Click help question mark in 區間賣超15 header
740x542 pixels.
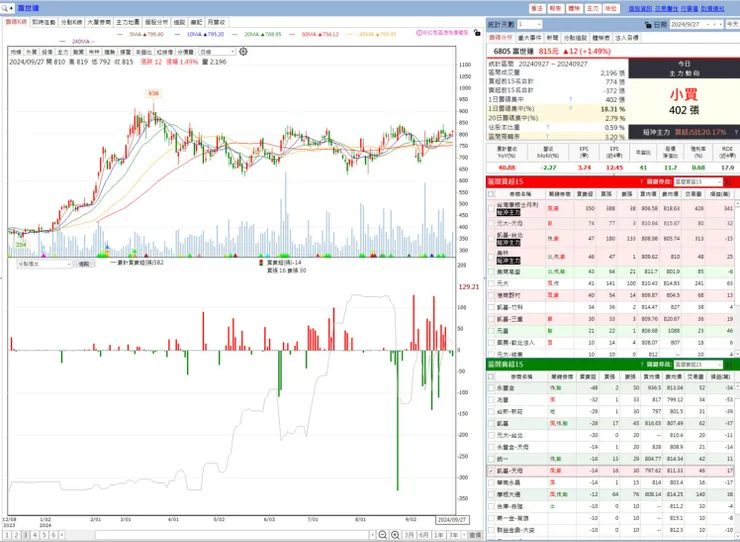pyautogui.click(x=641, y=364)
